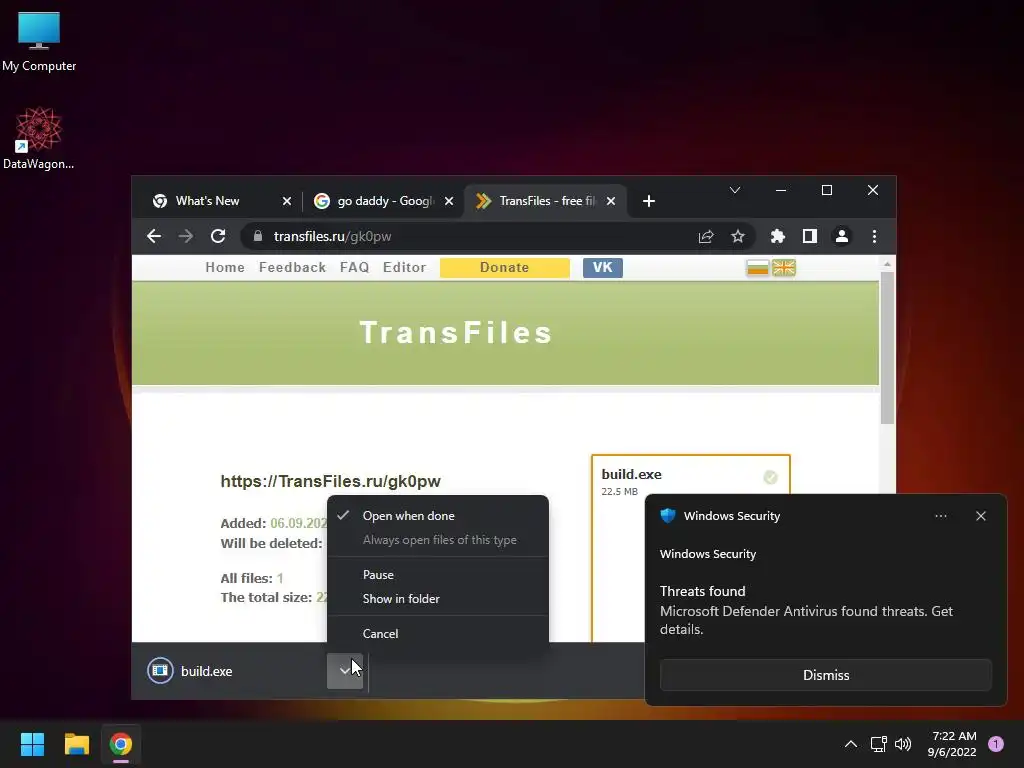Click the Windows Security shield icon
Image resolution: width=1024 pixels, height=768 pixels.
(667, 516)
